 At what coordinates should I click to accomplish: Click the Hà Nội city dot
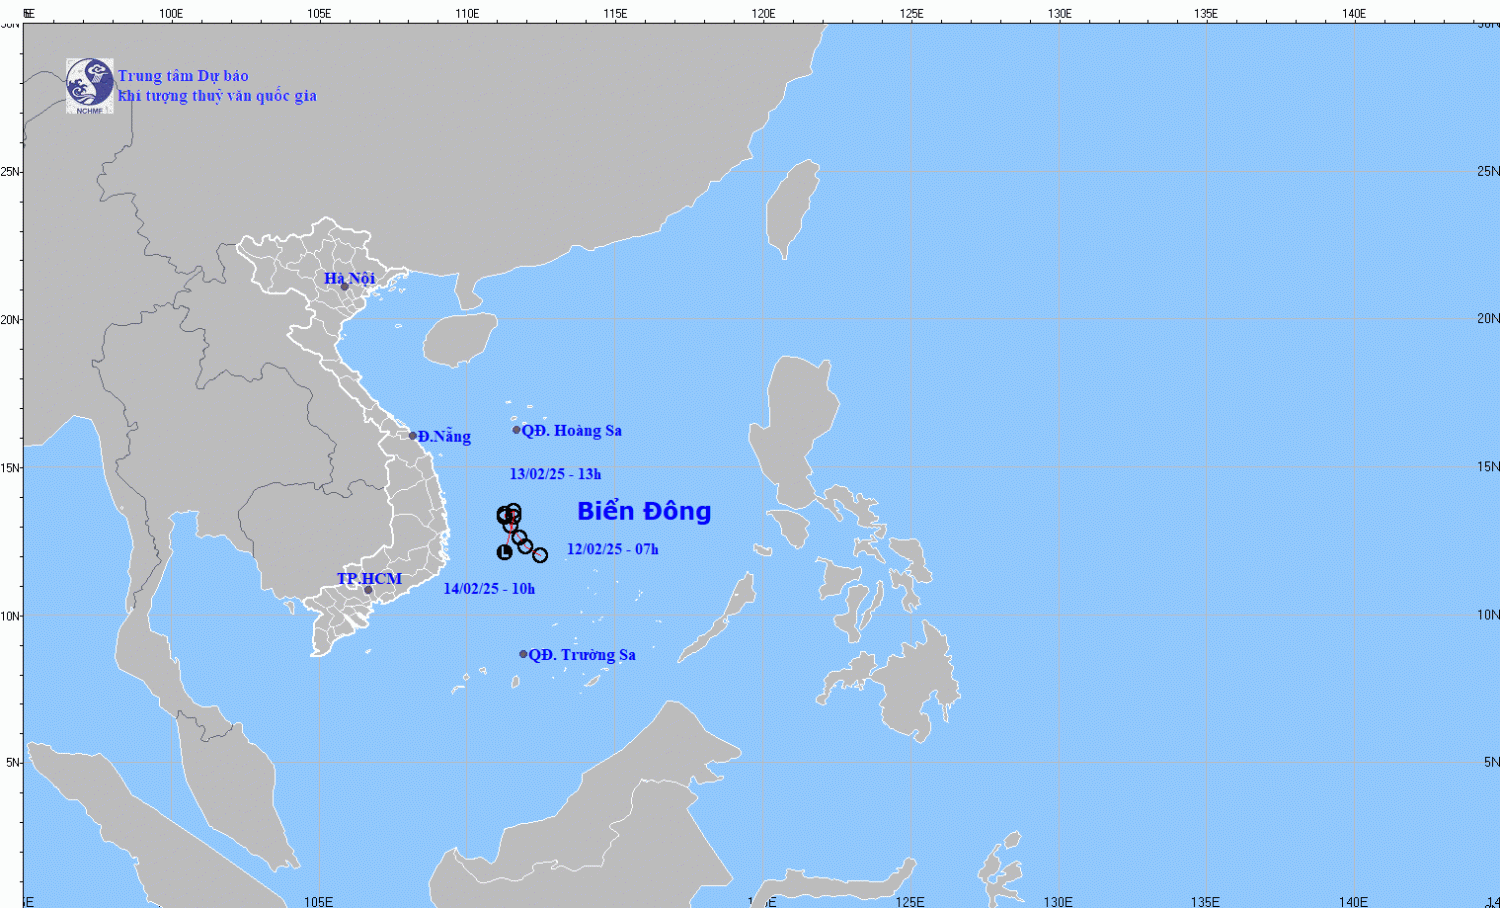344,287
